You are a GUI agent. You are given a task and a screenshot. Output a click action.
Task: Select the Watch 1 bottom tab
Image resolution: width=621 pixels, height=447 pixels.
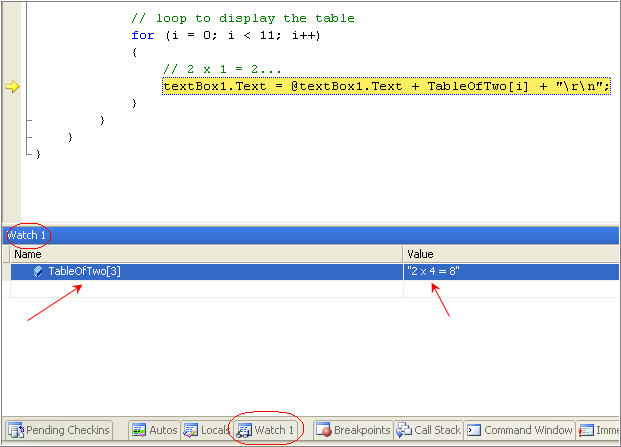click(x=267, y=430)
